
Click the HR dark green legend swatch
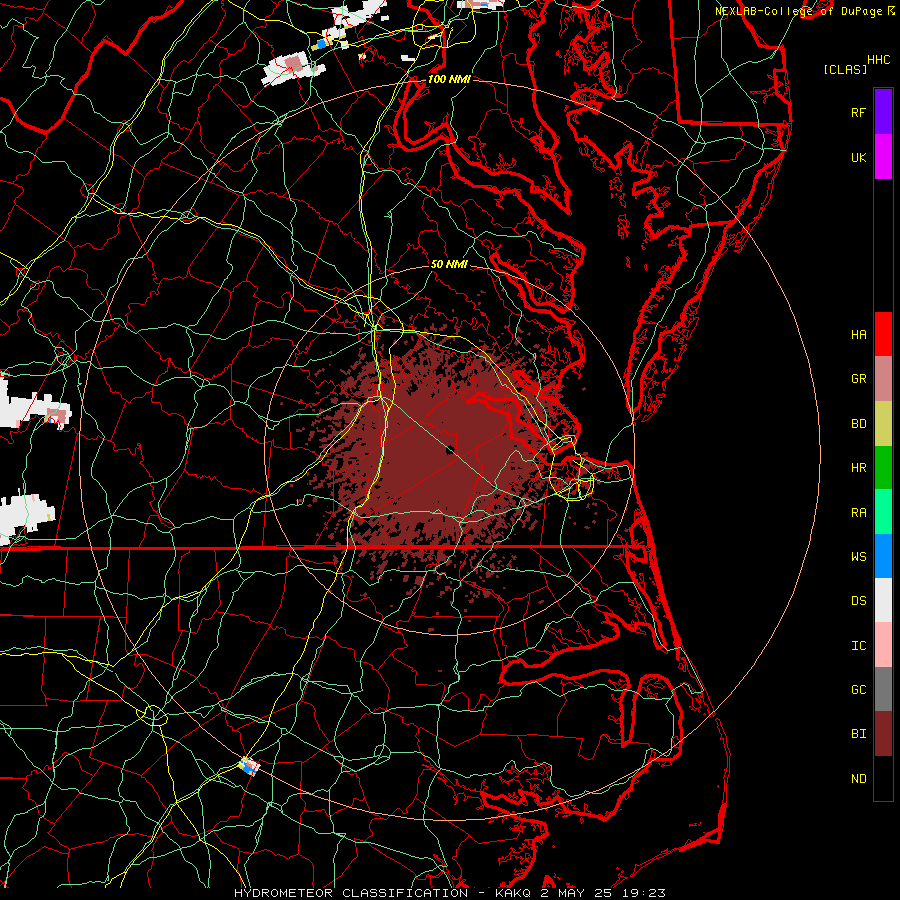[883, 468]
